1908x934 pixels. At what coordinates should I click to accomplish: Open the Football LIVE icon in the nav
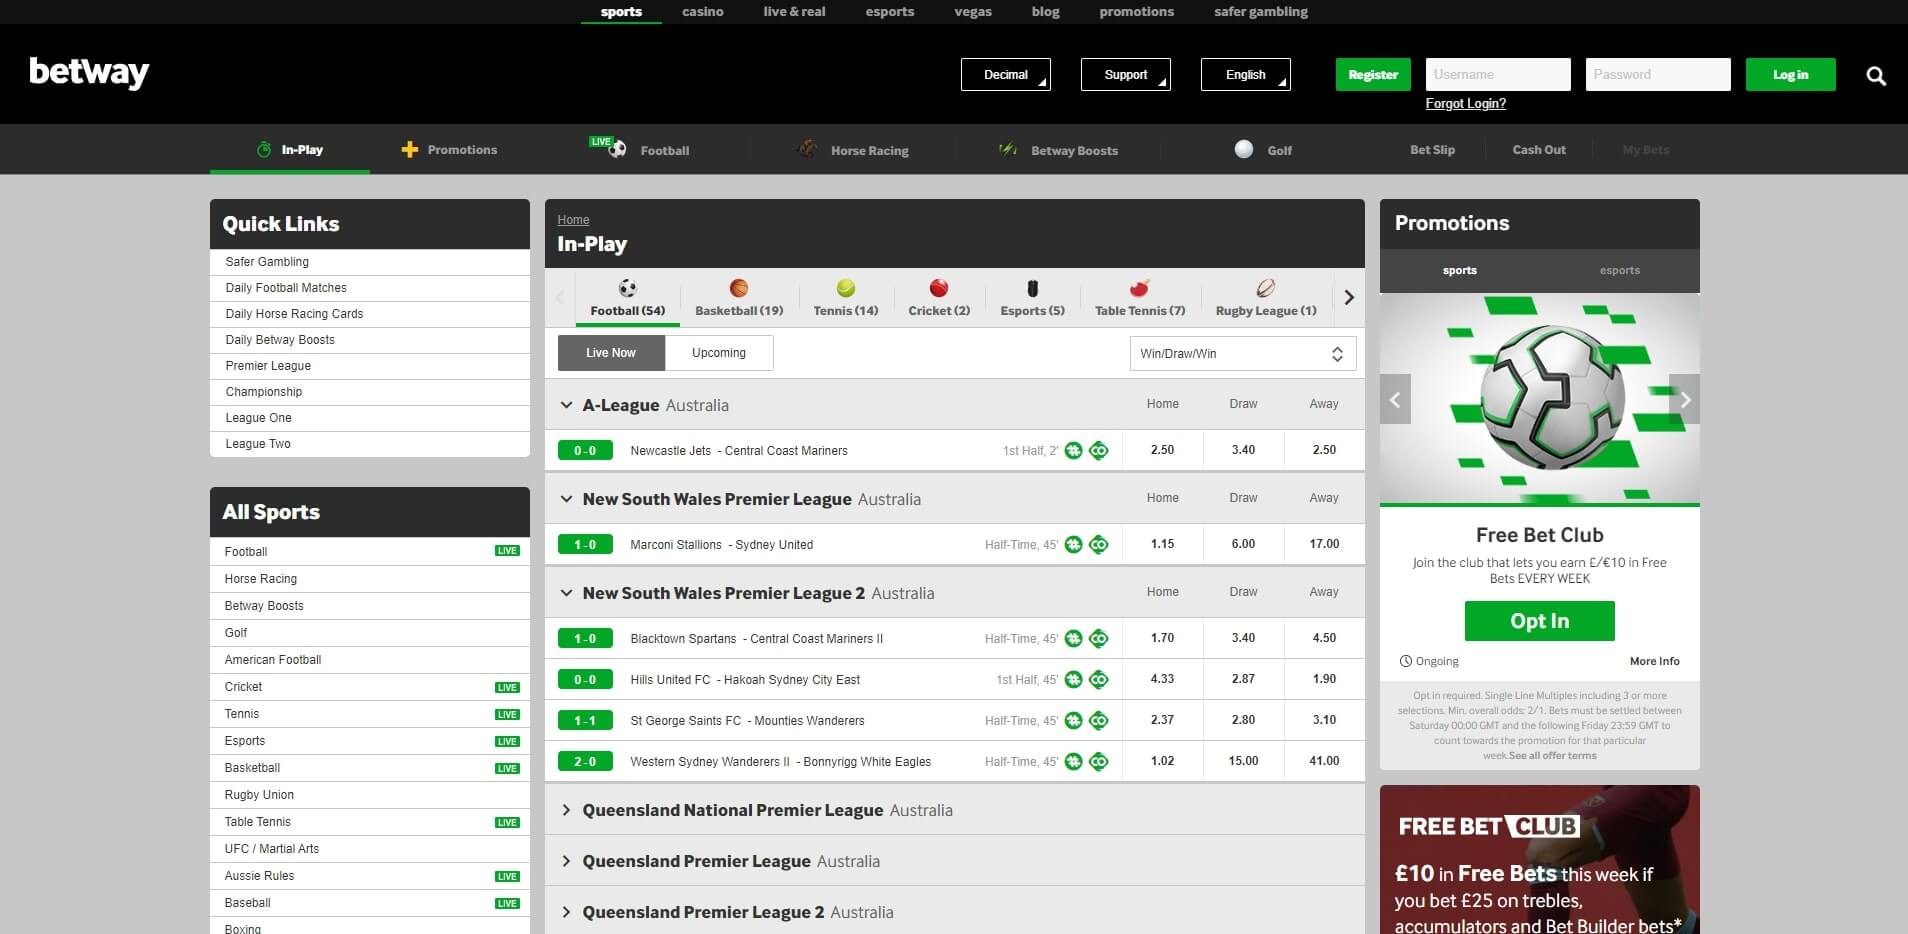pos(611,145)
